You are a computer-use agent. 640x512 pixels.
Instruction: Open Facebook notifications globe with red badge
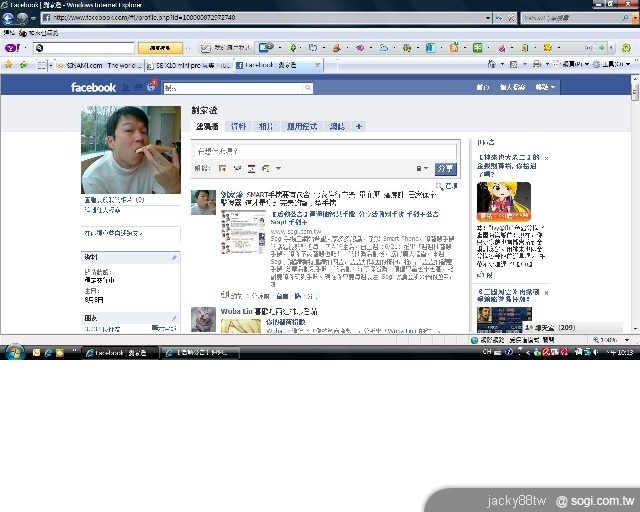pyautogui.click(x=151, y=86)
